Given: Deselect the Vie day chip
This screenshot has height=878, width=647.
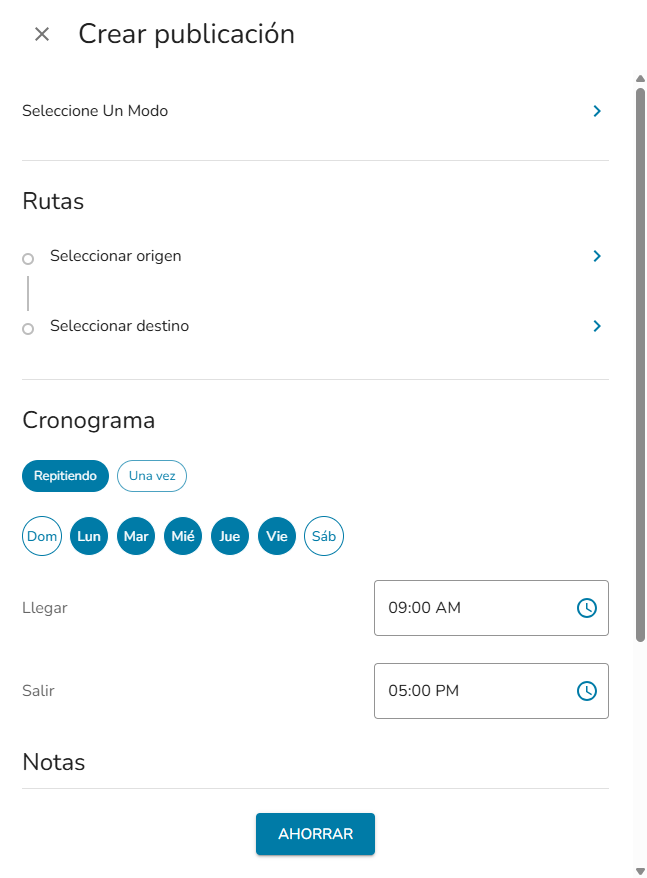Looking at the screenshot, I should pyautogui.click(x=276, y=536).
